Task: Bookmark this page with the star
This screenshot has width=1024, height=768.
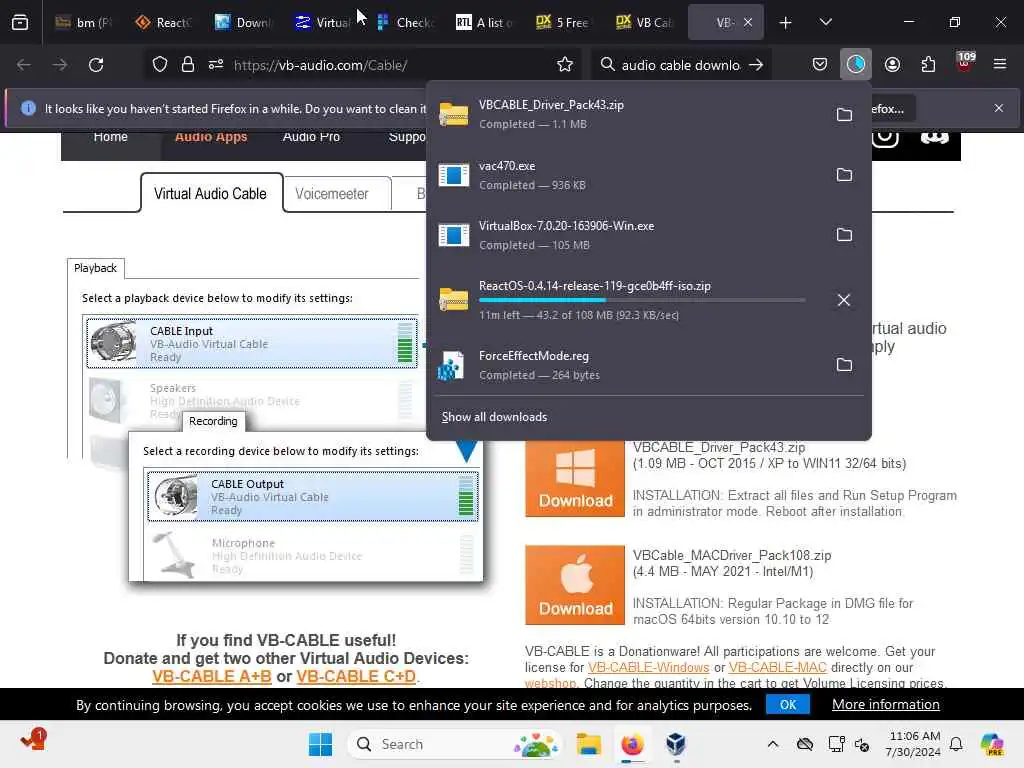Action: coord(565,65)
